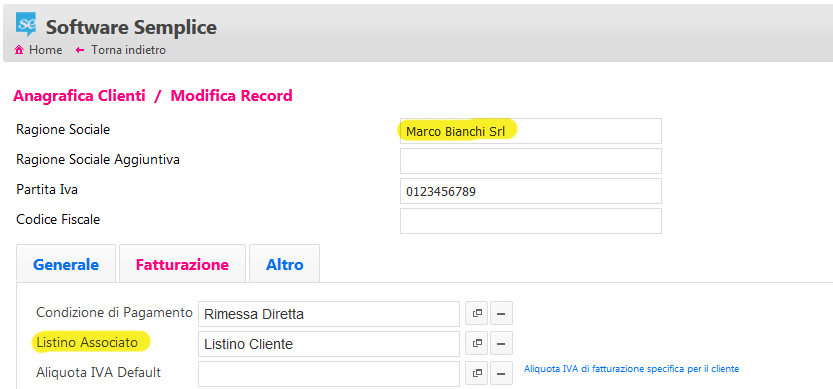Click the Condizione di Pagamento label
The height and width of the screenshot is (389, 833).
[x=114, y=312]
